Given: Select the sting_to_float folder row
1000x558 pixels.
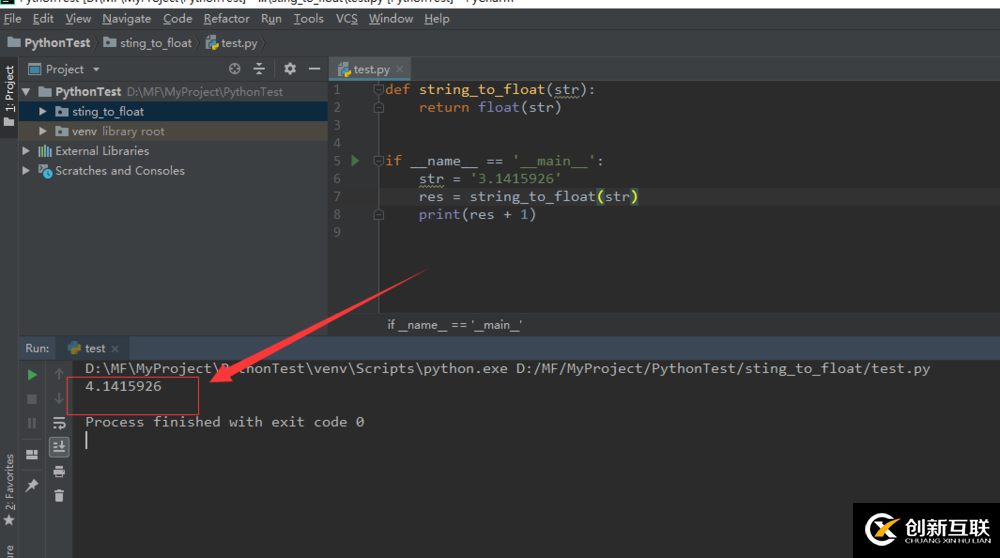Looking at the screenshot, I should pyautogui.click(x=173, y=112).
